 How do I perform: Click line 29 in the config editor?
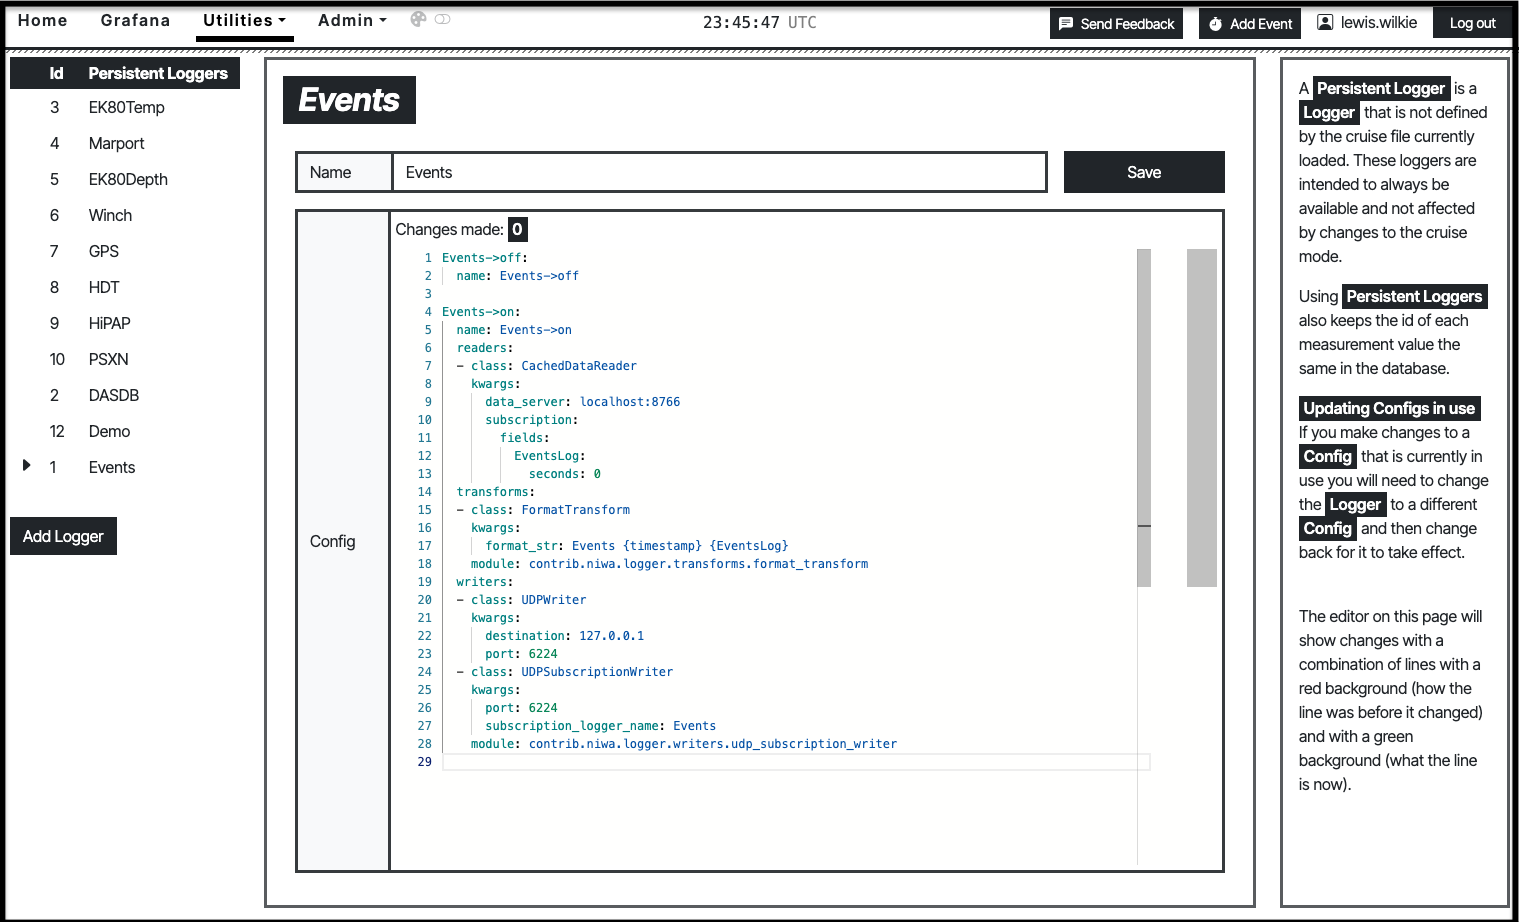coord(795,762)
